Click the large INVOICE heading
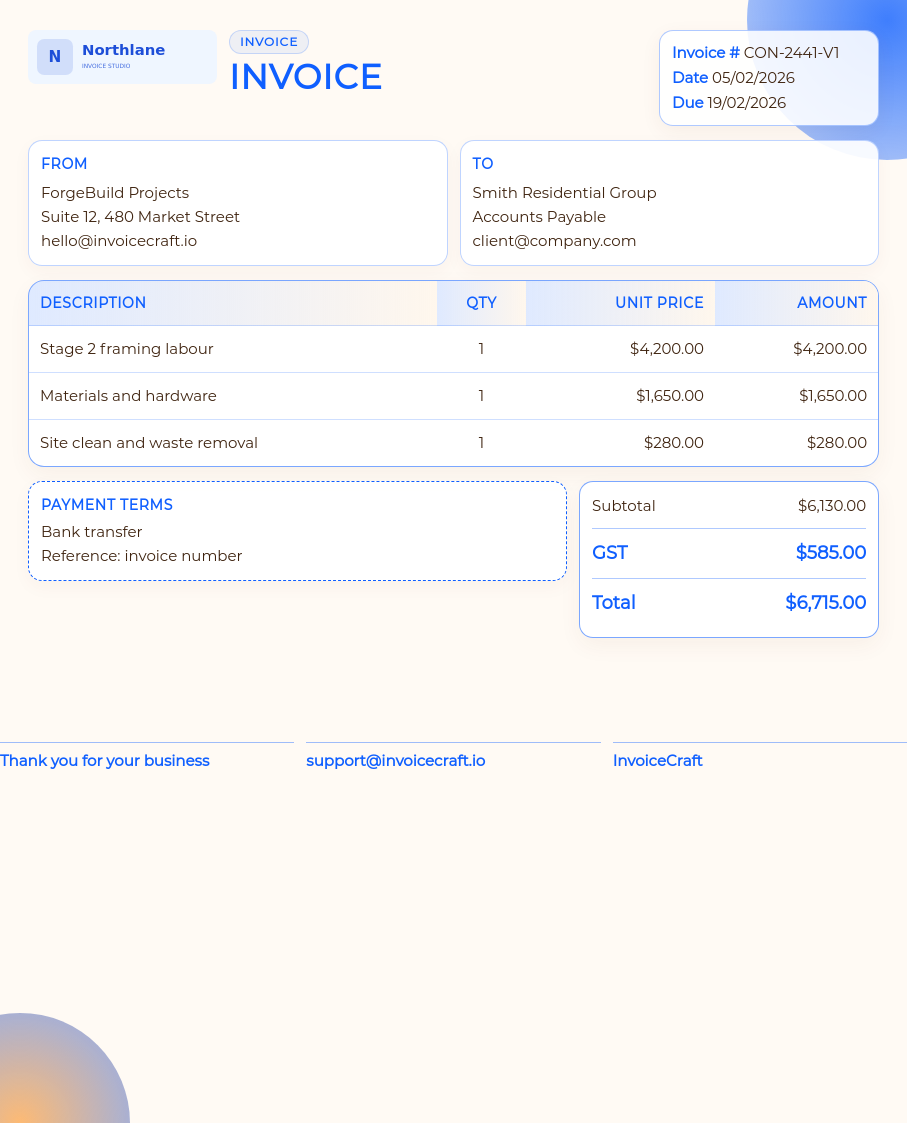Image resolution: width=907 pixels, height=1123 pixels. click(x=306, y=77)
